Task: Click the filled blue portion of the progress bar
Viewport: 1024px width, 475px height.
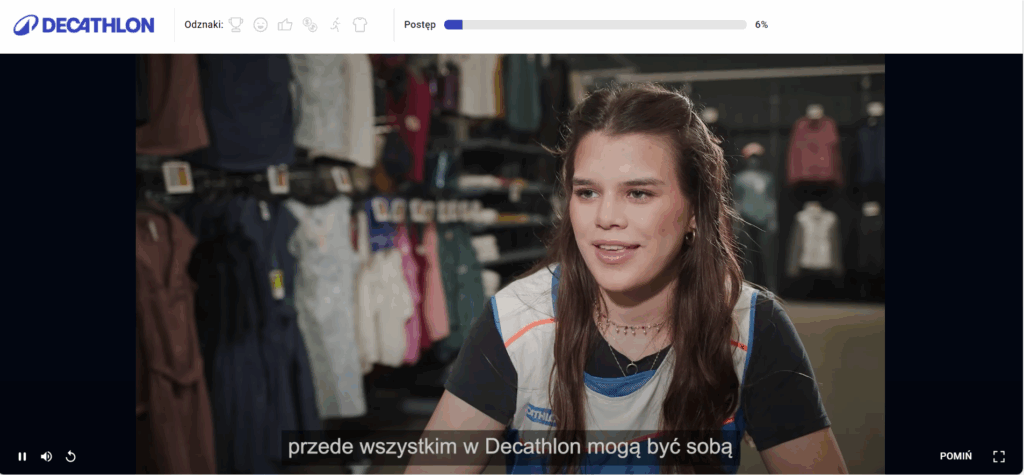Action: pyautogui.click(x=453, y=25)
